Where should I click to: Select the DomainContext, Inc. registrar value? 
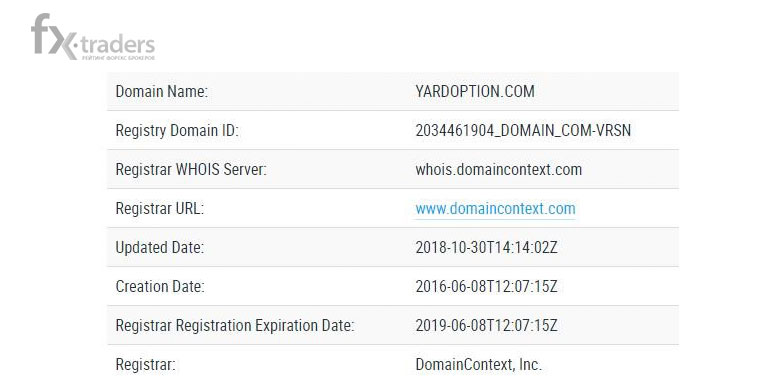tap(479, 365)
